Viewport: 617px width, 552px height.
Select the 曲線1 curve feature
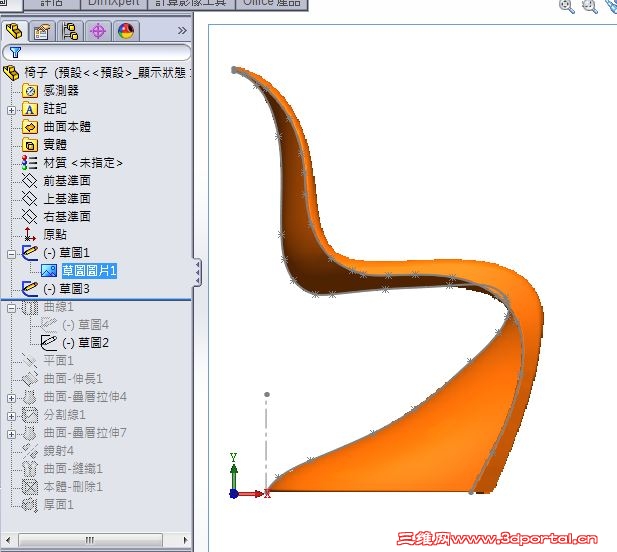[x=58, y=306]
